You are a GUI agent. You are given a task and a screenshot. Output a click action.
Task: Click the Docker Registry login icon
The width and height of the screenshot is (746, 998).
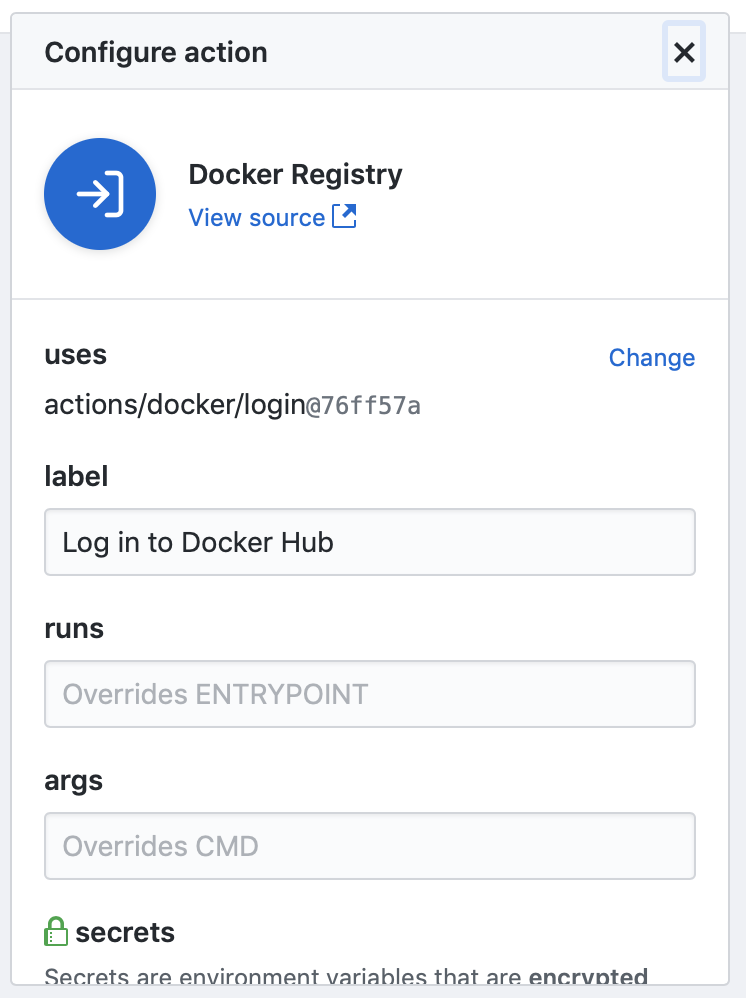tap(100, 194)
